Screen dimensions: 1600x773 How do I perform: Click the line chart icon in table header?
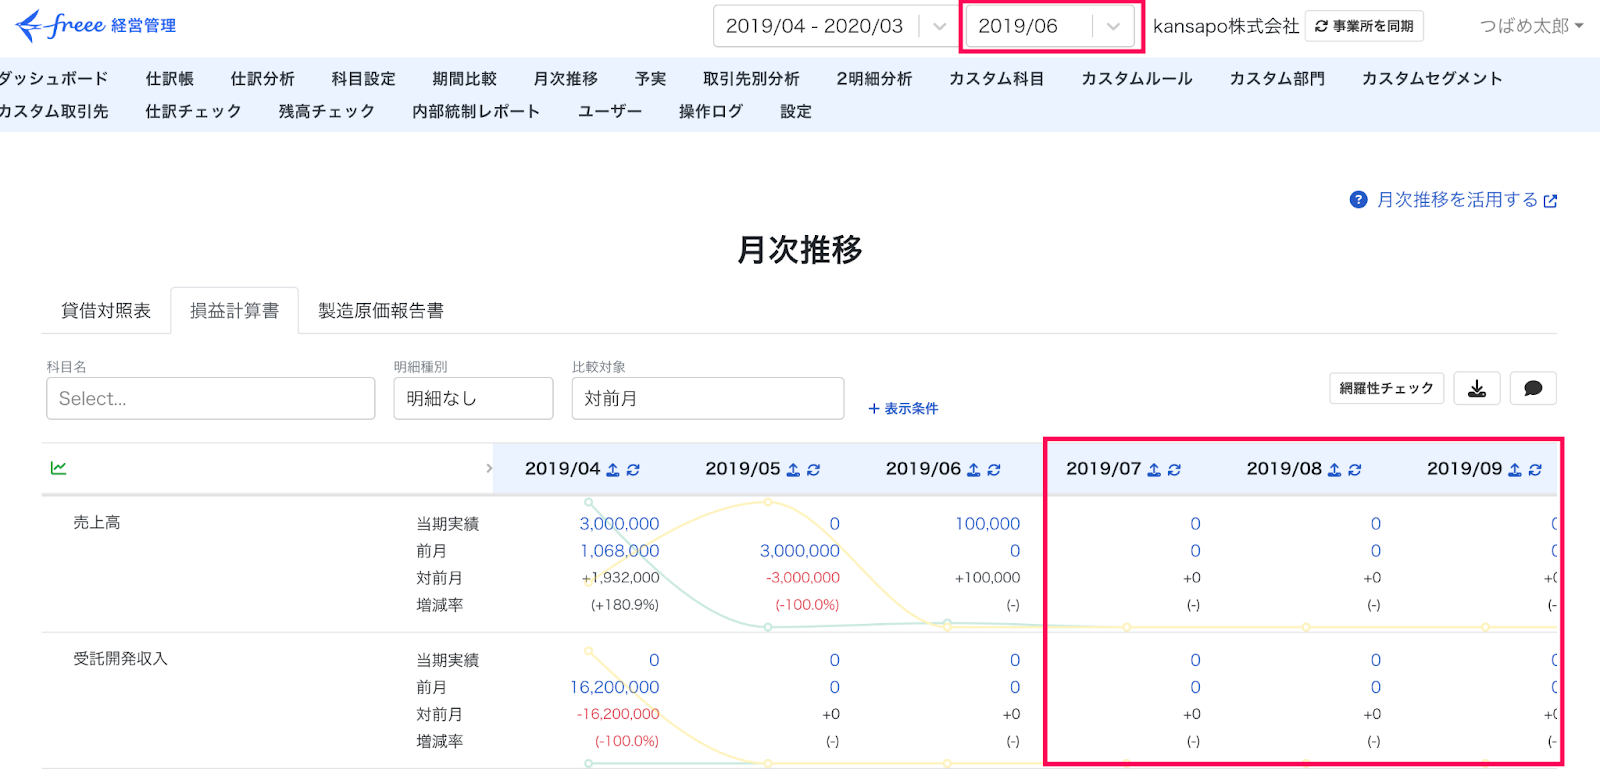59,468
